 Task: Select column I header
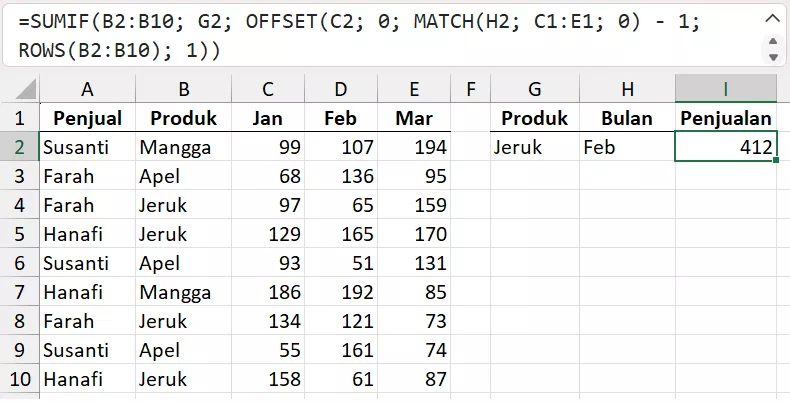pos(726,91)
